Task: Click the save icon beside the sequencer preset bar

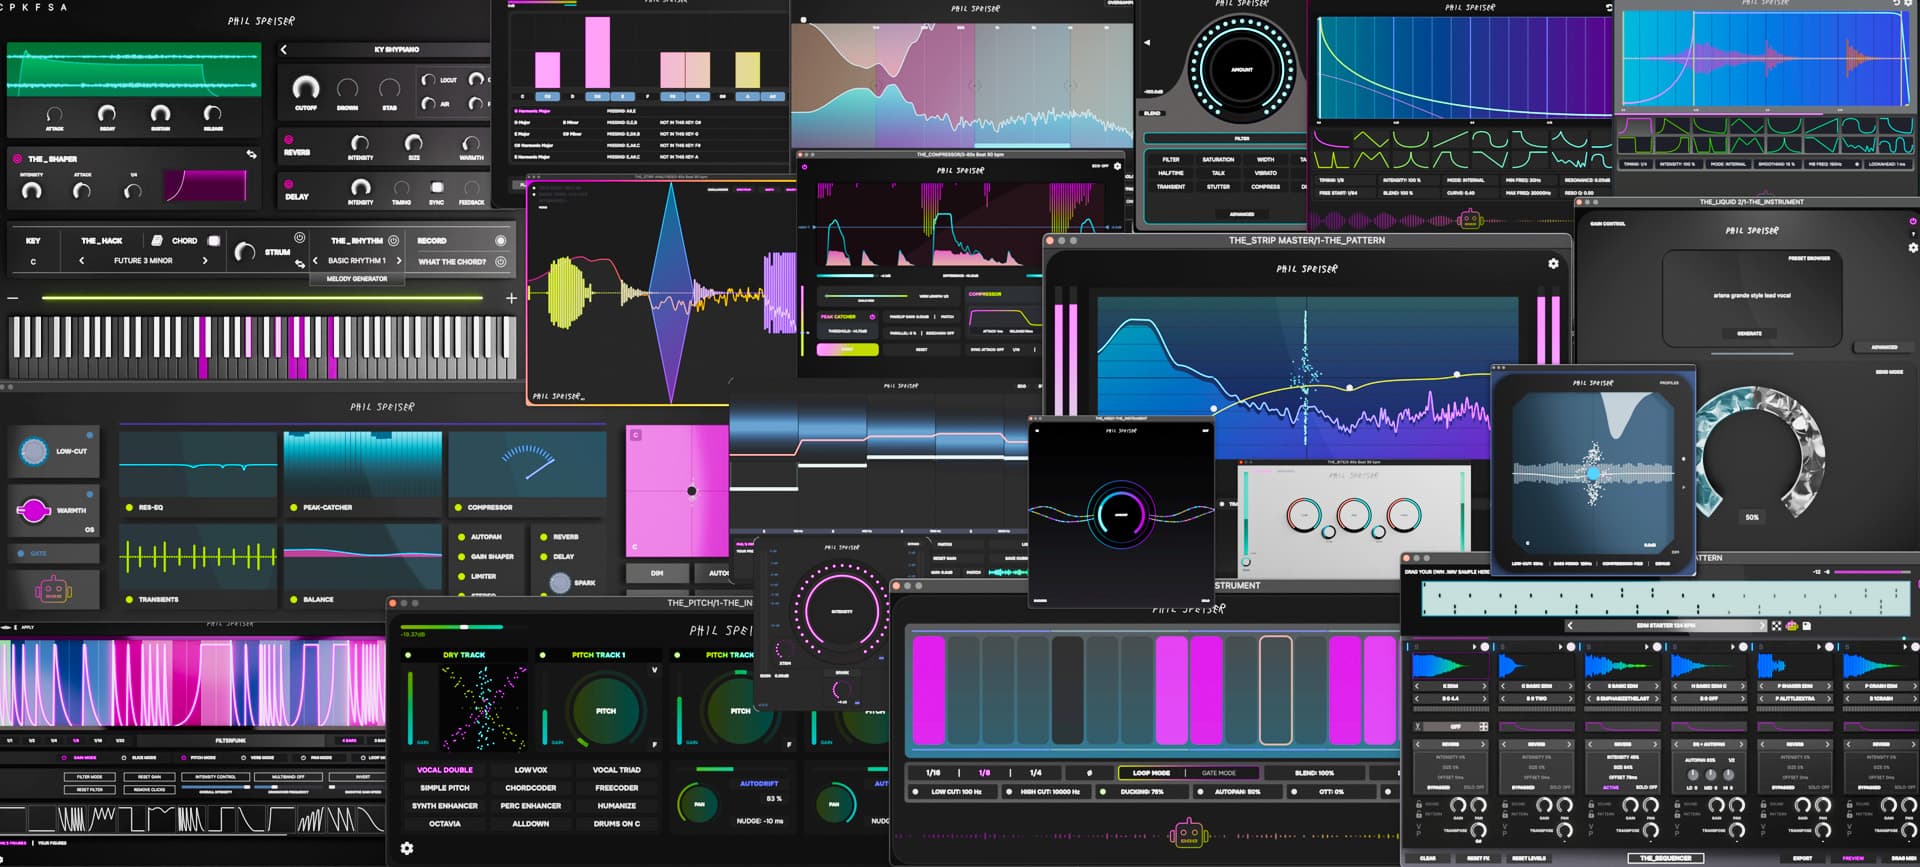Action: tap(1807, 626)
